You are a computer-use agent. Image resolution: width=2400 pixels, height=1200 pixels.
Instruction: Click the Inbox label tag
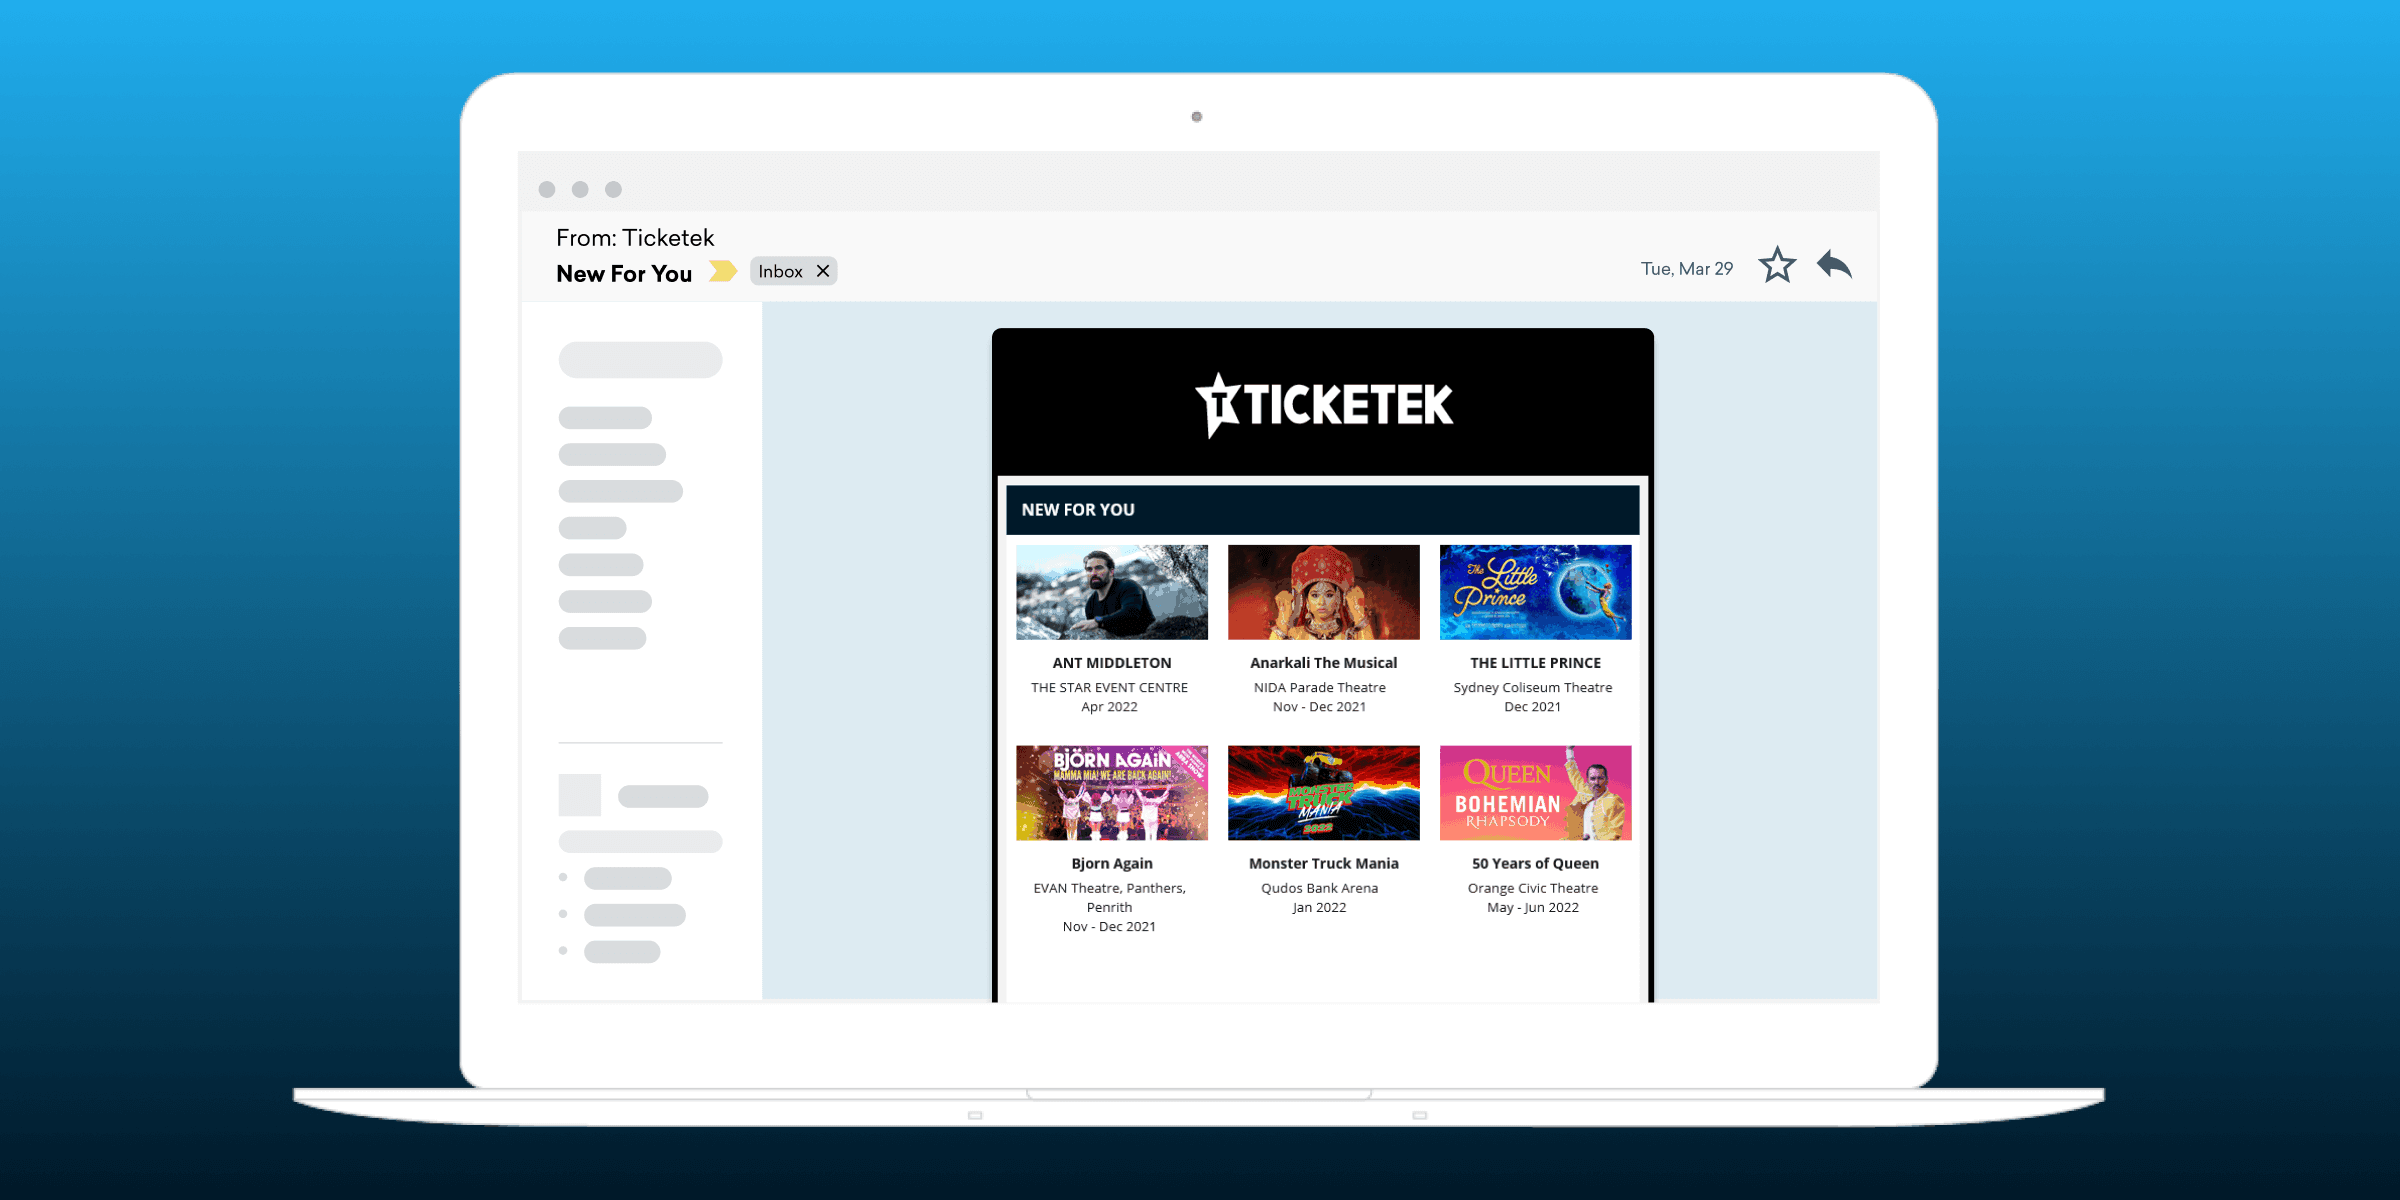(x=780, y=271)
